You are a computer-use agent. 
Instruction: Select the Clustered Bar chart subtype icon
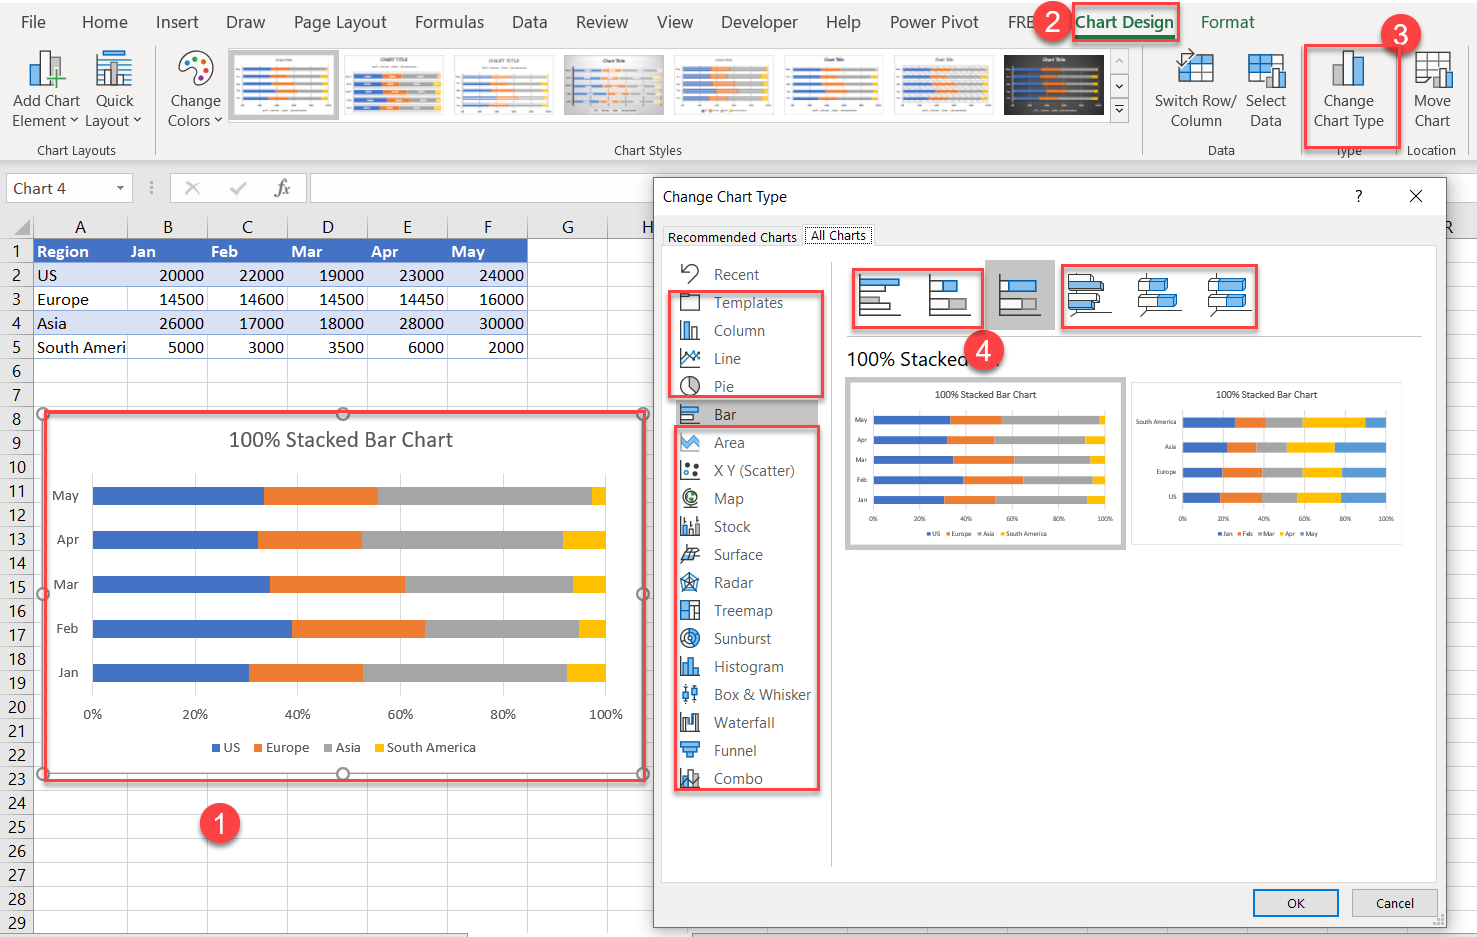[x=880, y=296]
